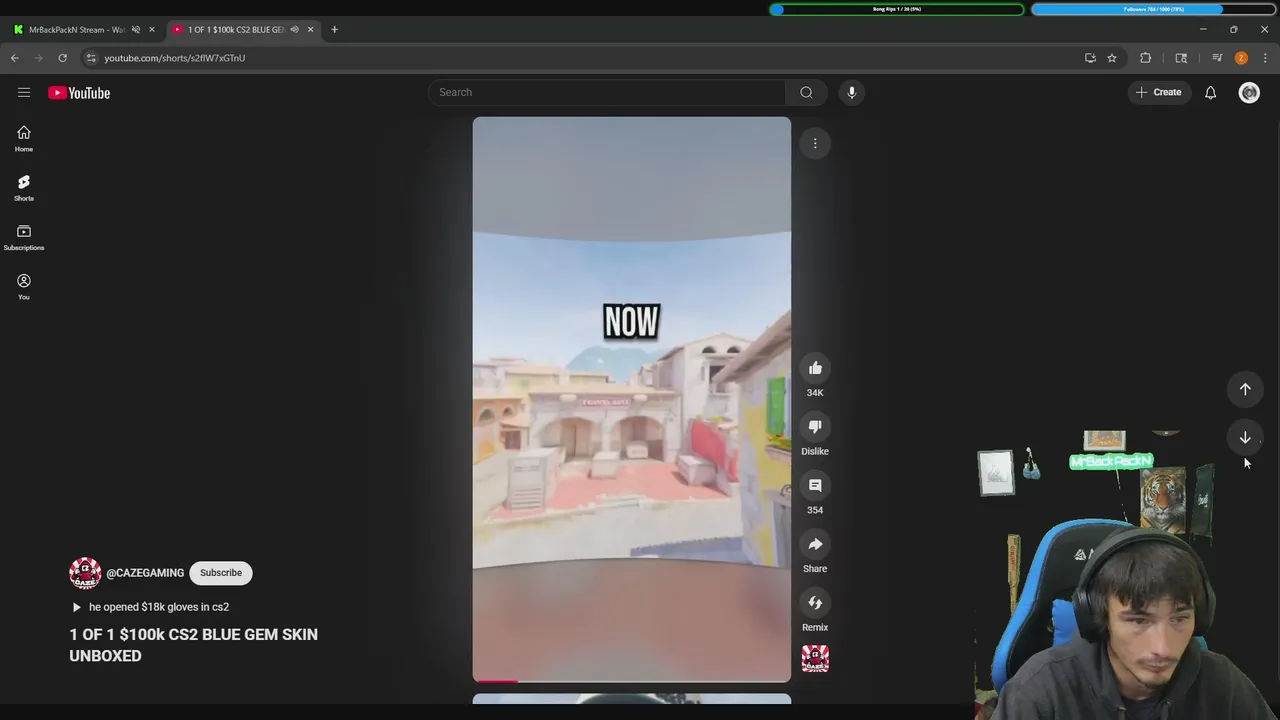Viewport: 1280px width, 720px height.
Task: Open the sound source channel thumbnail
Action: click(815, 658)
